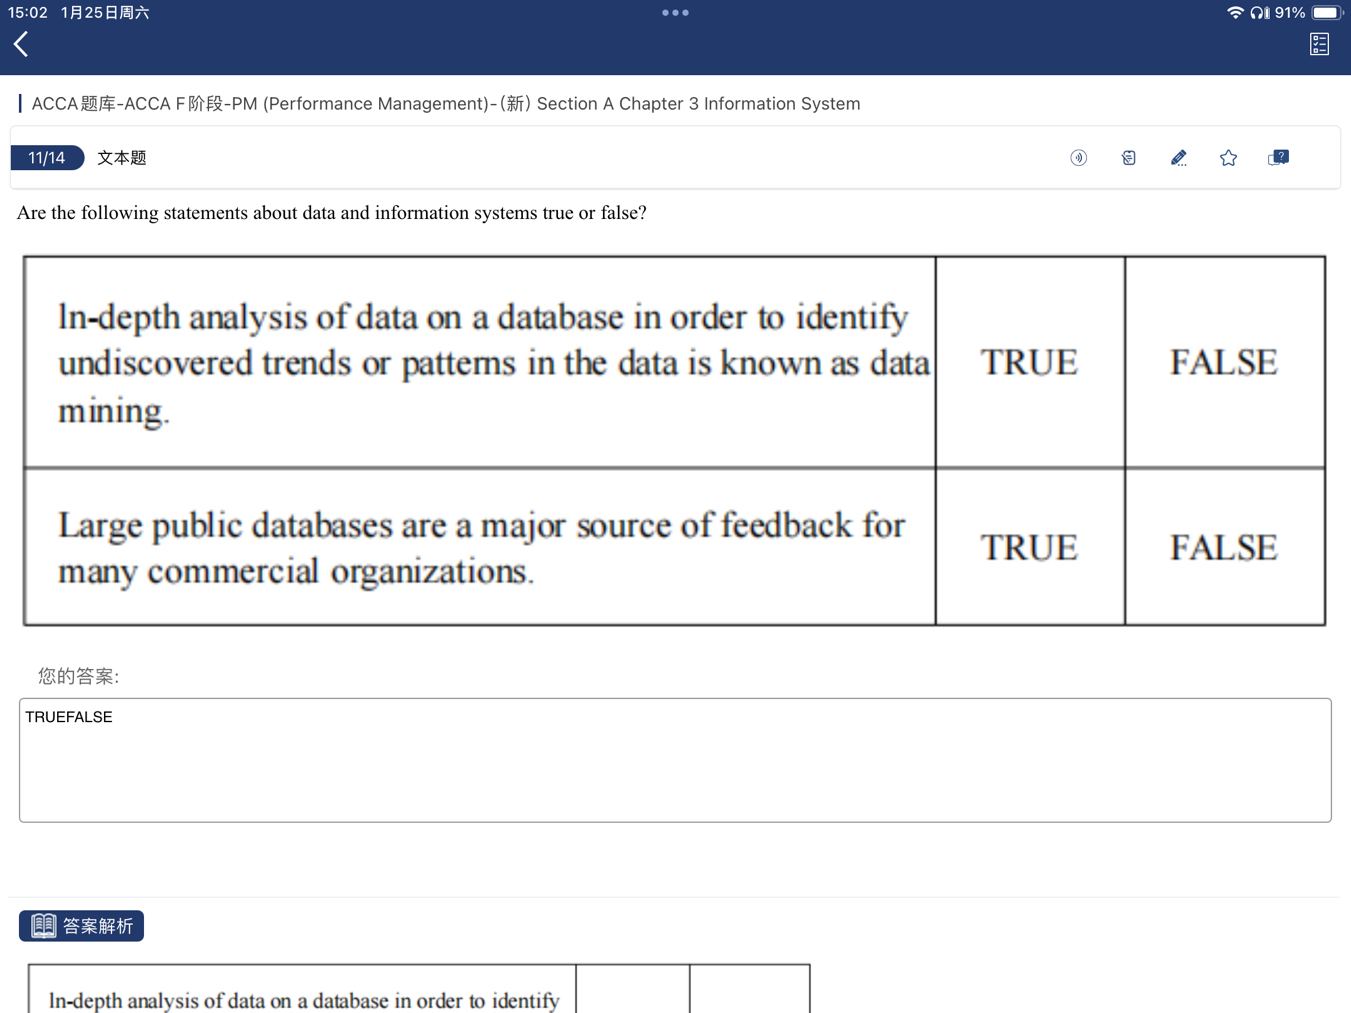Image resolution: width=1351 pixels, height=1013 pixels.
Task: Open the notes clipboard icon
Action: coord(1128,158)
